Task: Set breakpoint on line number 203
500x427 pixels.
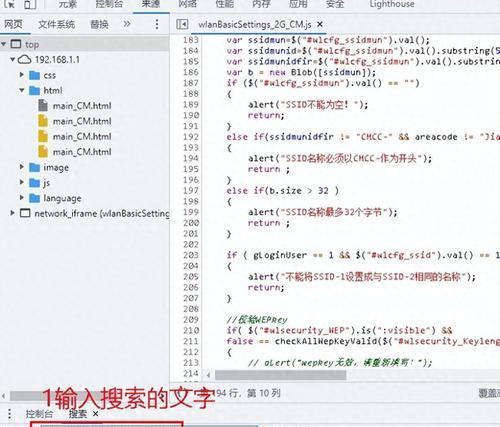Action: [191, 255]
